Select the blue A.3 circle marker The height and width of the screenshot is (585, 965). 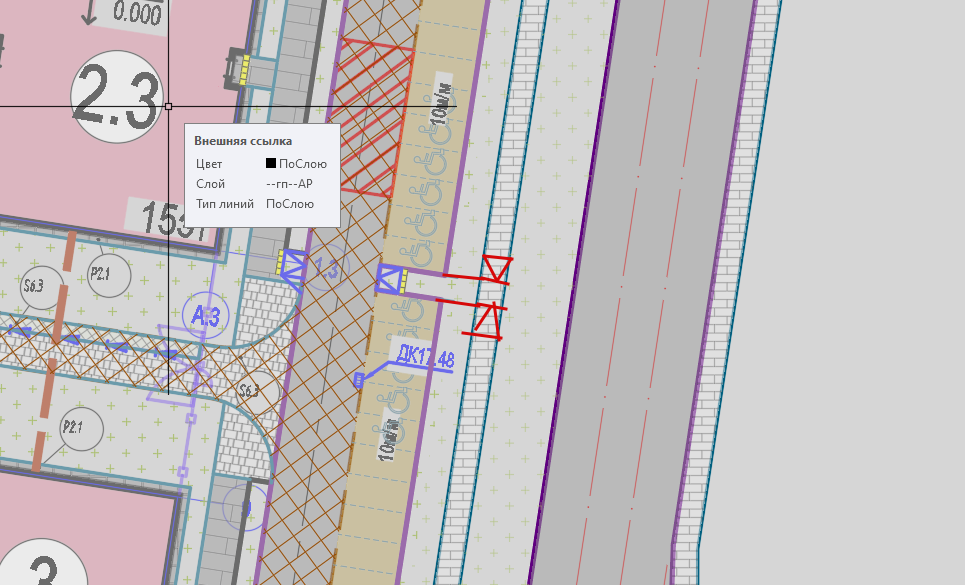206,315
